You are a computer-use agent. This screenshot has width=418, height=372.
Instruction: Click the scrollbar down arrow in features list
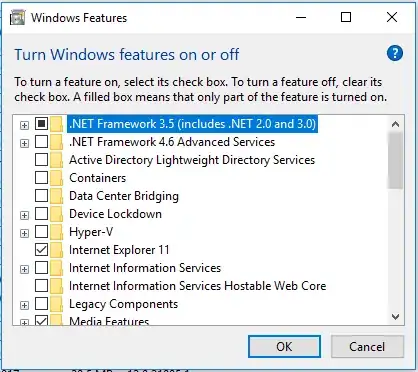(395, 317)
